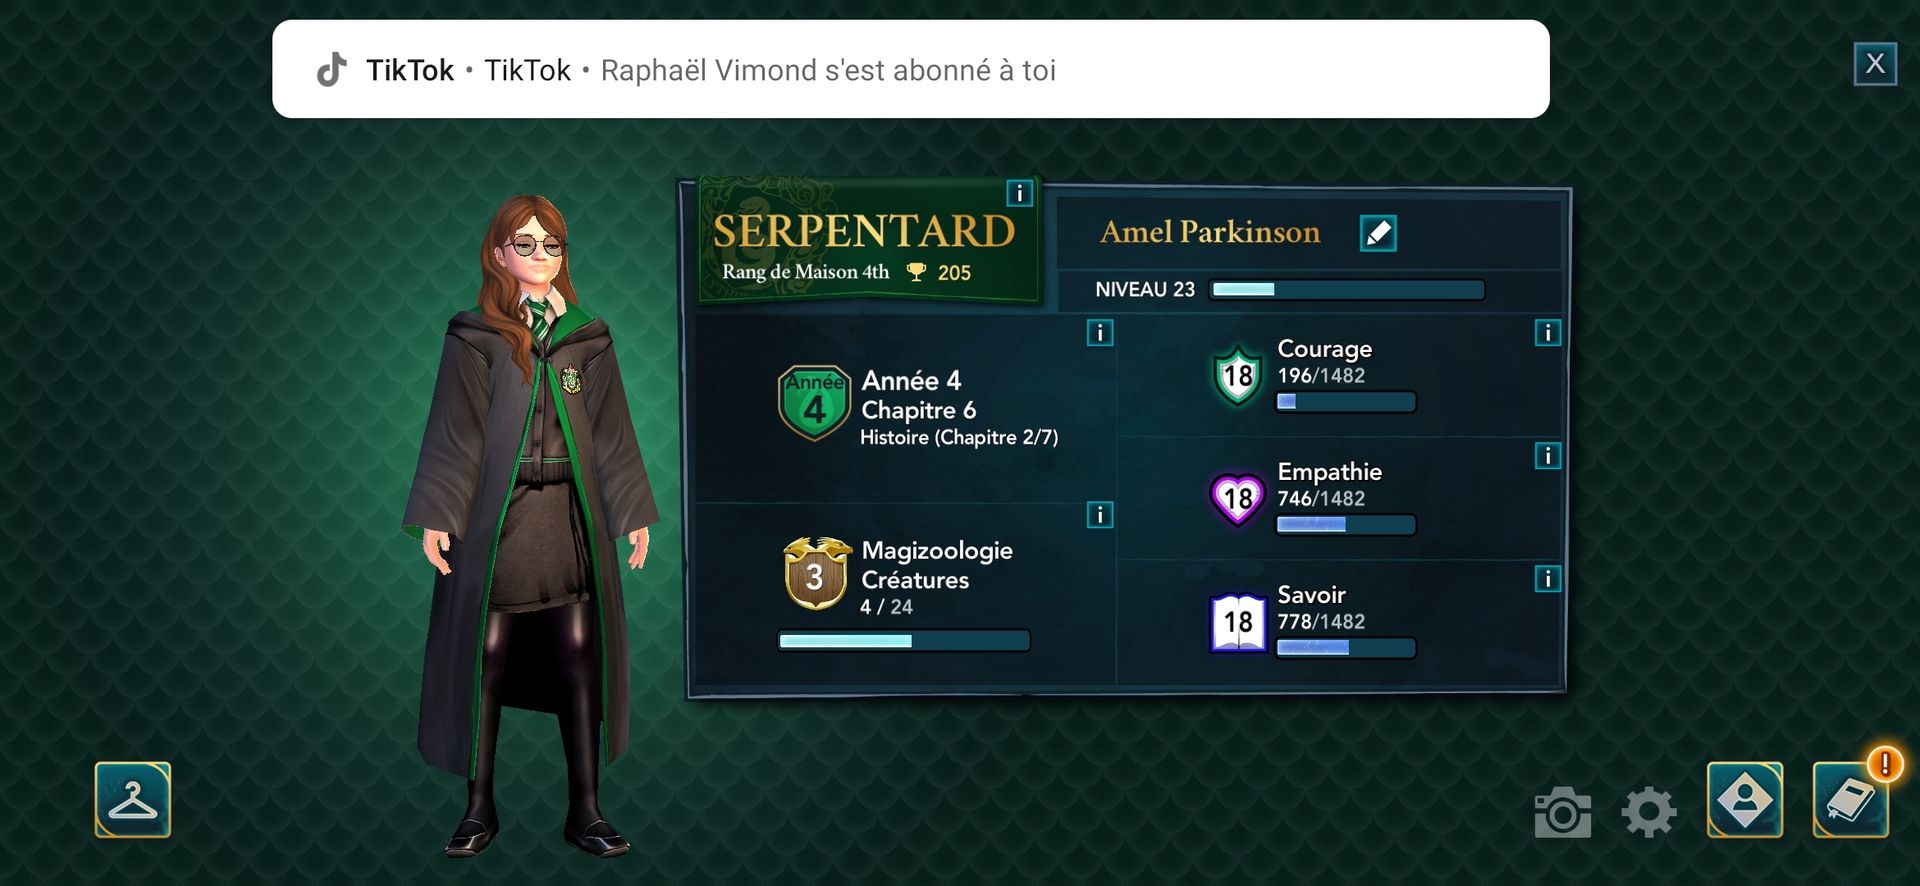
Task: Show info for Année 4 progress
Action: (1100, 333)
